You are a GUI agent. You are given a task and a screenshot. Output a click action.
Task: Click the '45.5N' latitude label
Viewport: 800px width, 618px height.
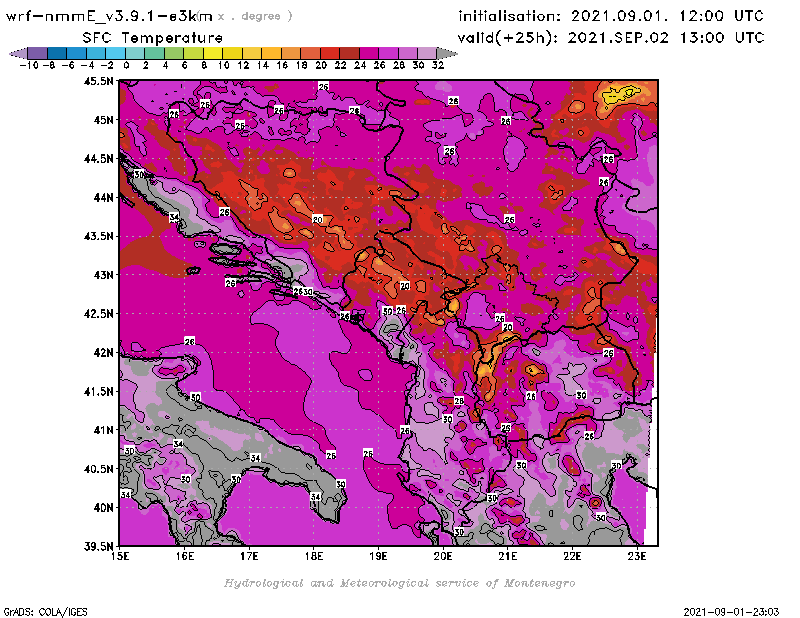(x=98, y=81)
